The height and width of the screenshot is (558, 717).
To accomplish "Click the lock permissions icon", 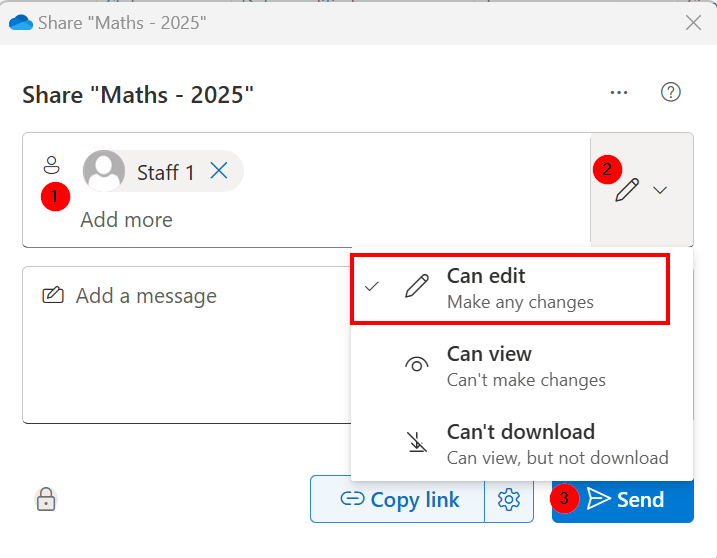I will coord(45,499).
